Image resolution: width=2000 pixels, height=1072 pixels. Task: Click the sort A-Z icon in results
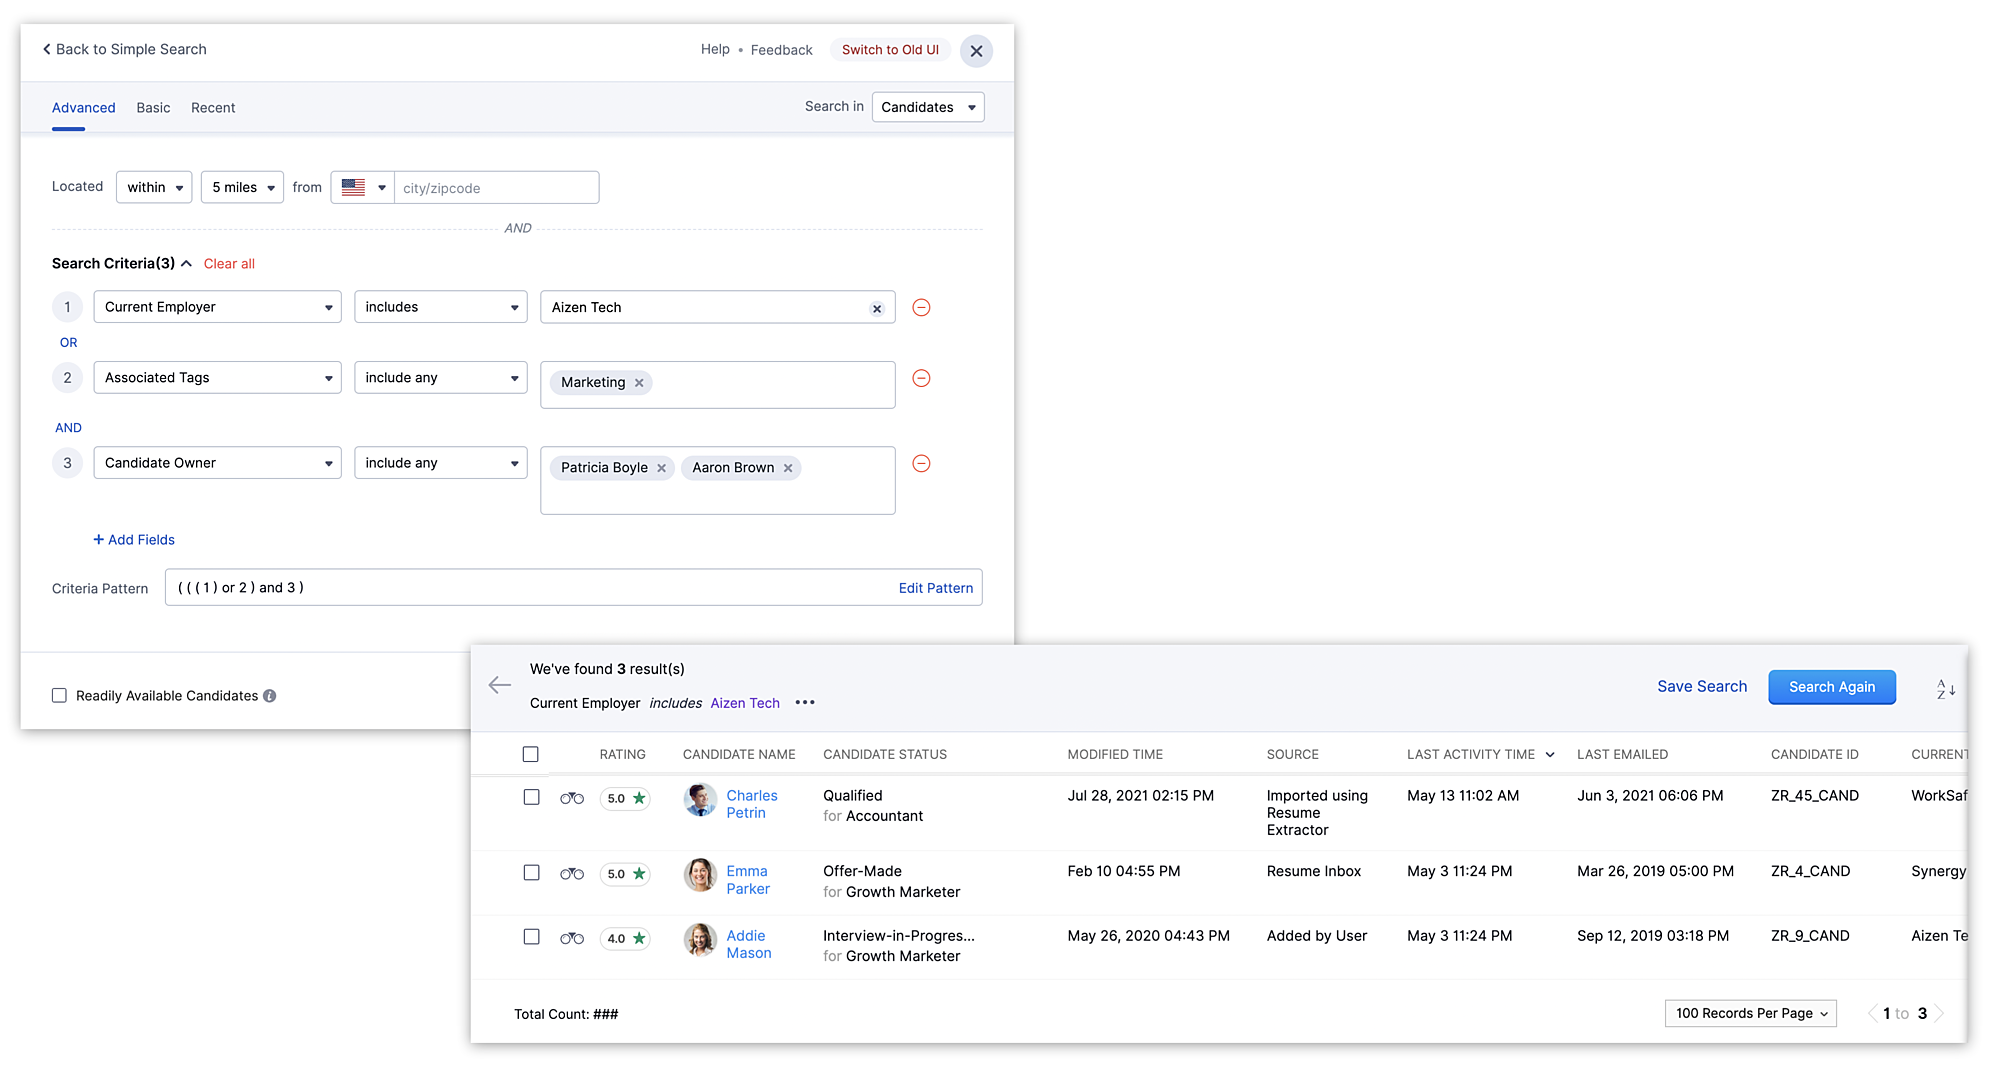pyautogui.click(x=1945, y=688)
